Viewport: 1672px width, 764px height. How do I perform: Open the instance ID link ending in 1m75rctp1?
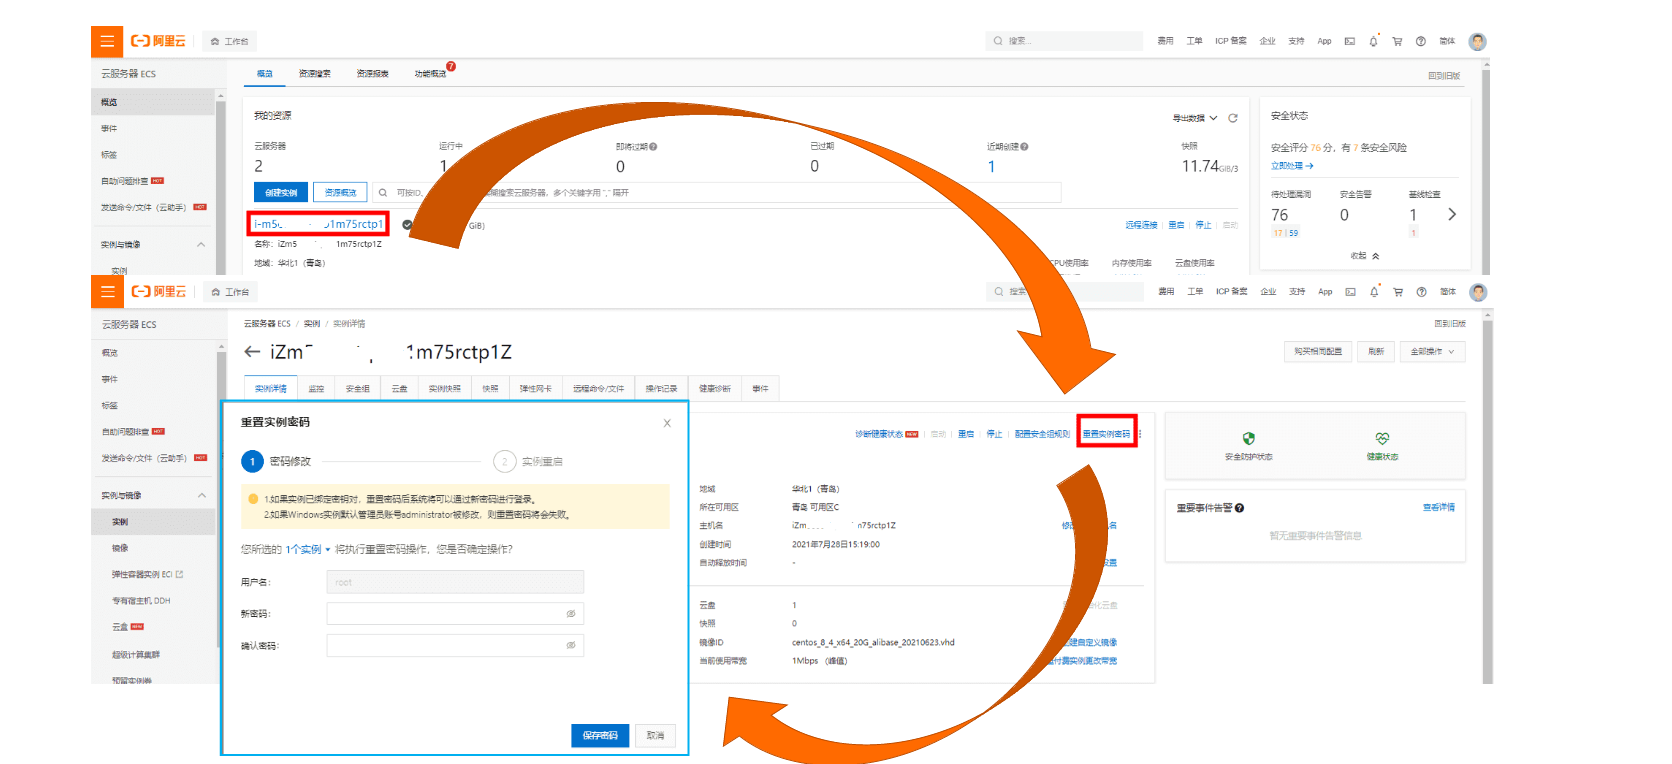pyautogui.click(x=318, y=224)
